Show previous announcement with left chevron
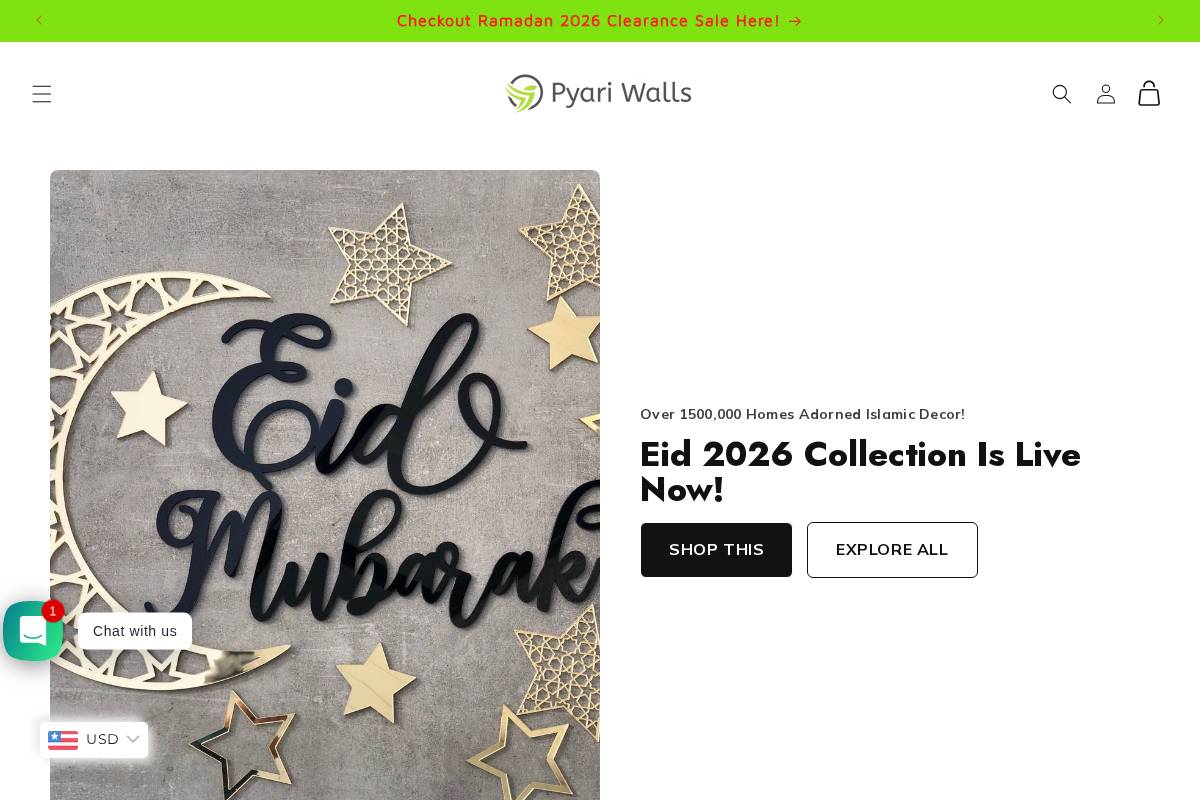The image size is (1200, 800). [x=39, y=20]
